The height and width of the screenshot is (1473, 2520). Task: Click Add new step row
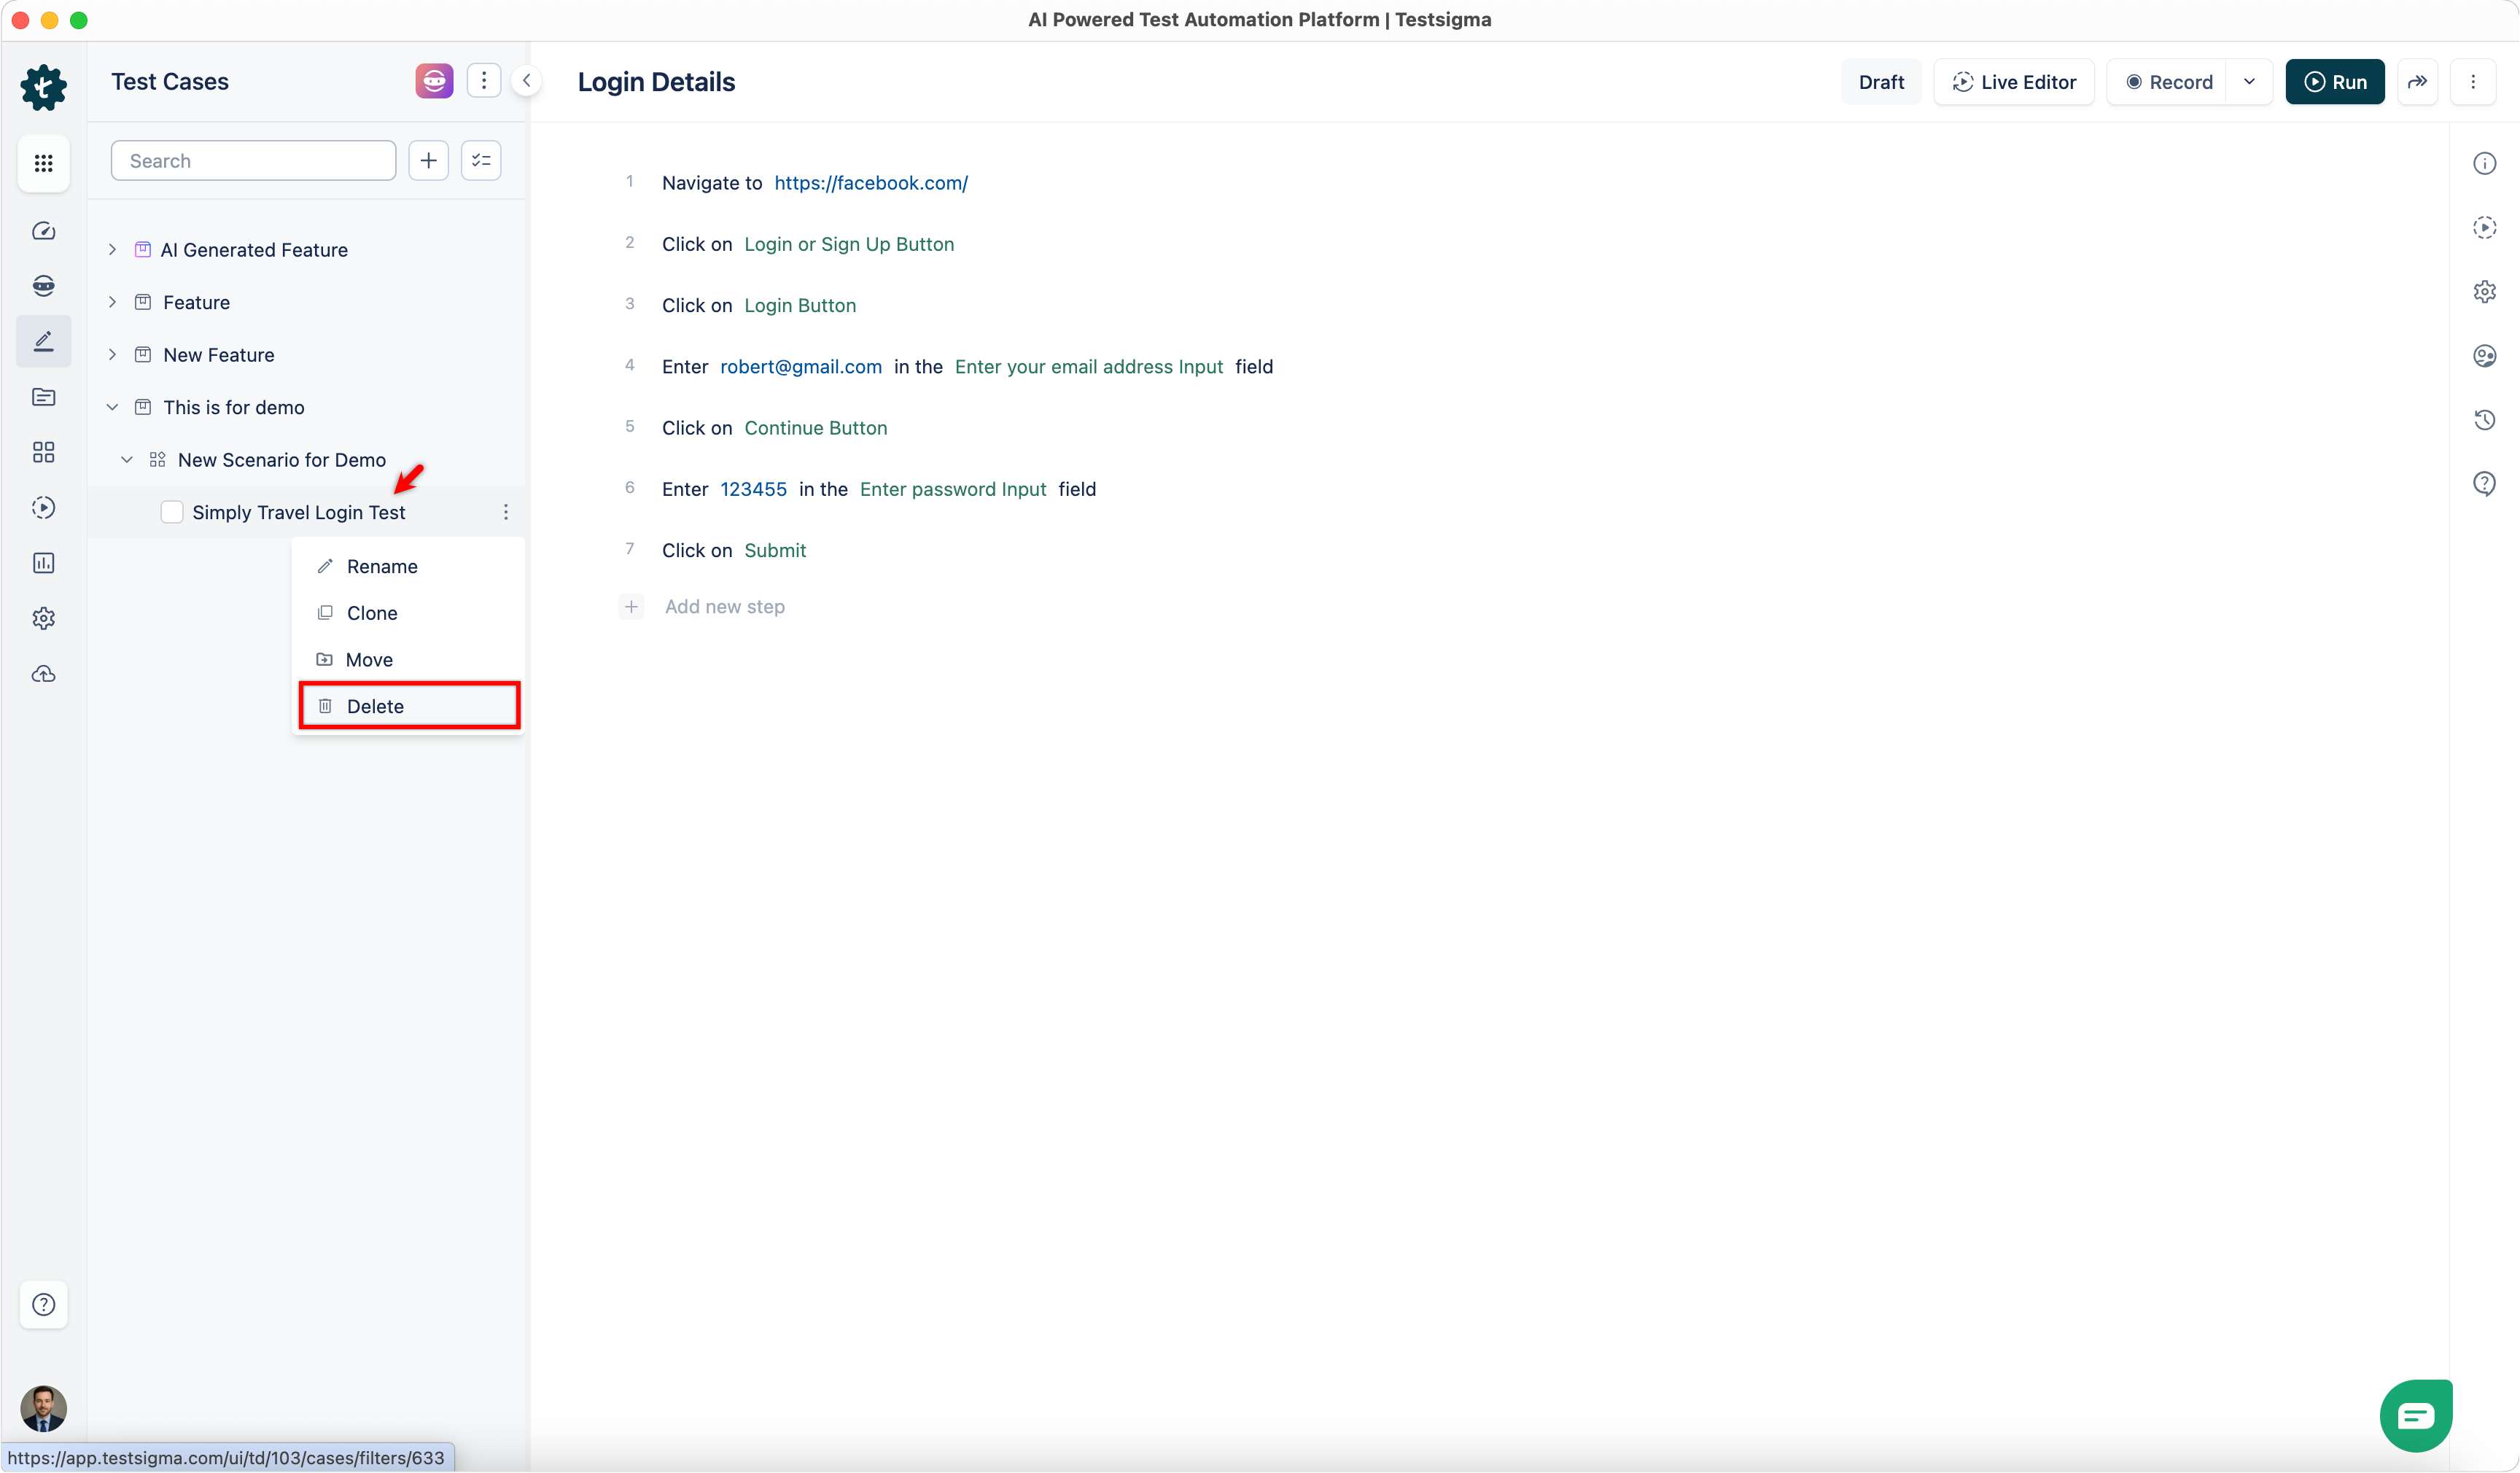724,607
